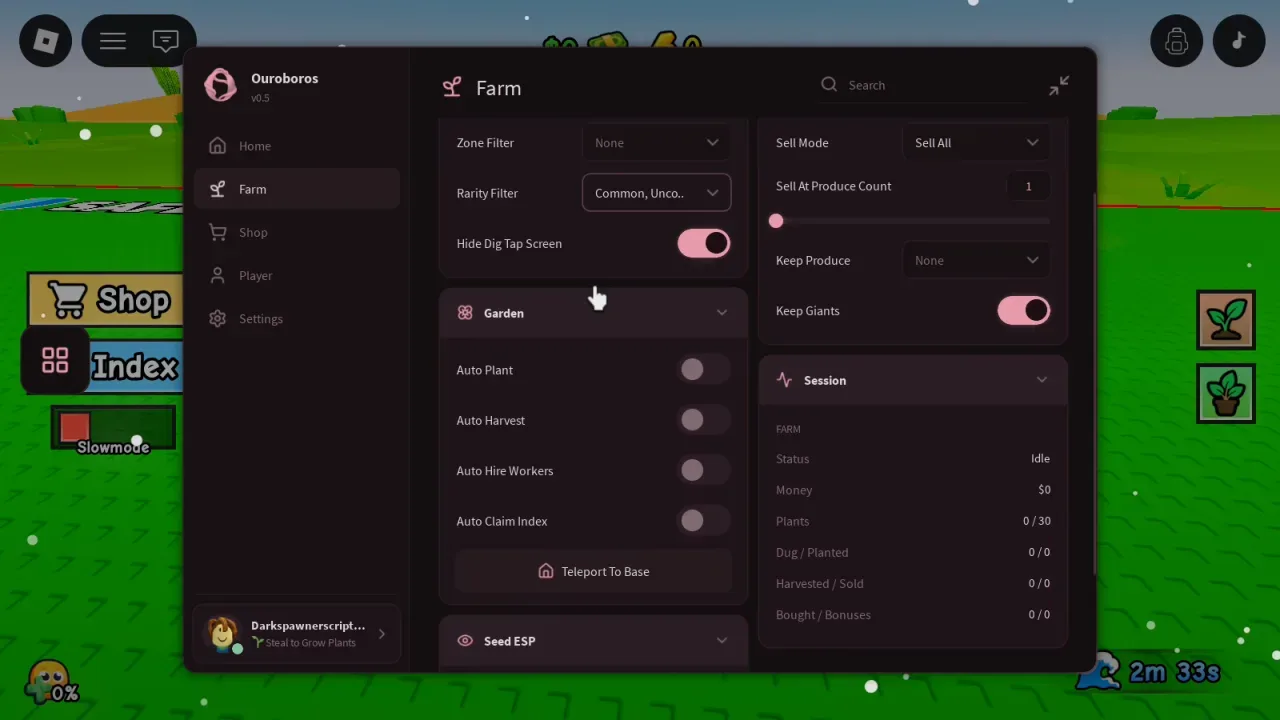
Task: Expand the Seed ESP section chevron
Action: pyautogui.click(x=722, y=641)
